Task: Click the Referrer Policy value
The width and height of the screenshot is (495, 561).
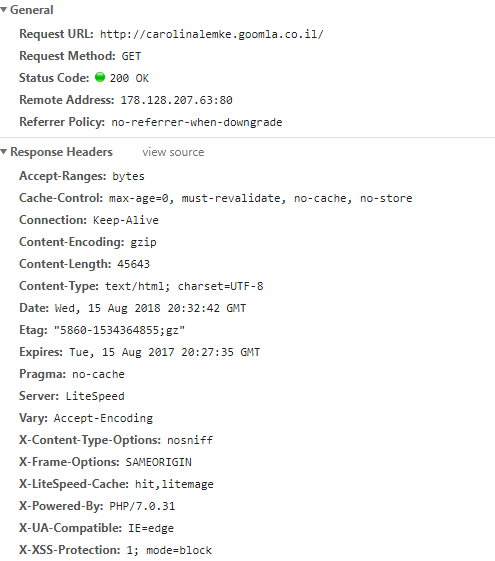Action: [x=197, y=122]
